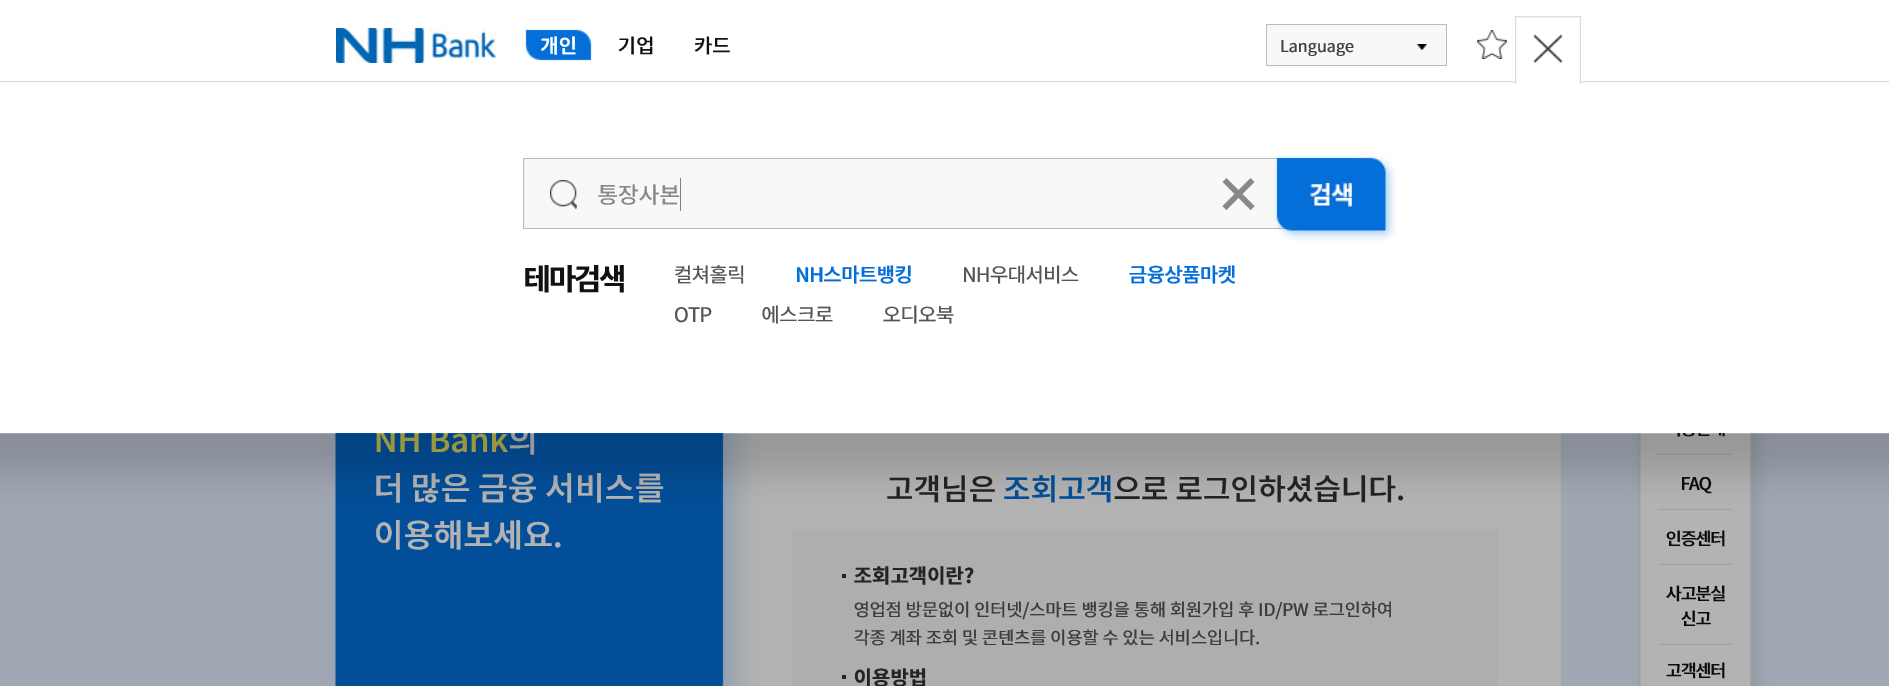Open 컬쳐홀릭 theme search link

[709, 274]
